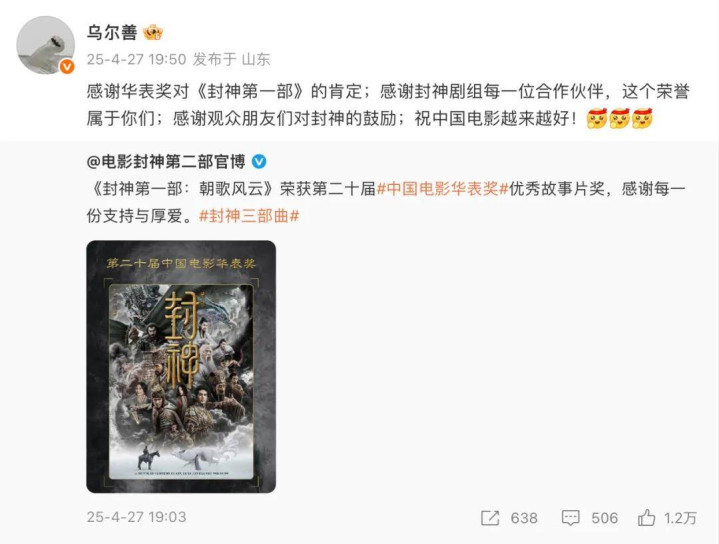Image resolution: width=719 pixels, height=544 pixels.
Task: Open the #封神三部曲# hashtag
Action: 249,216
